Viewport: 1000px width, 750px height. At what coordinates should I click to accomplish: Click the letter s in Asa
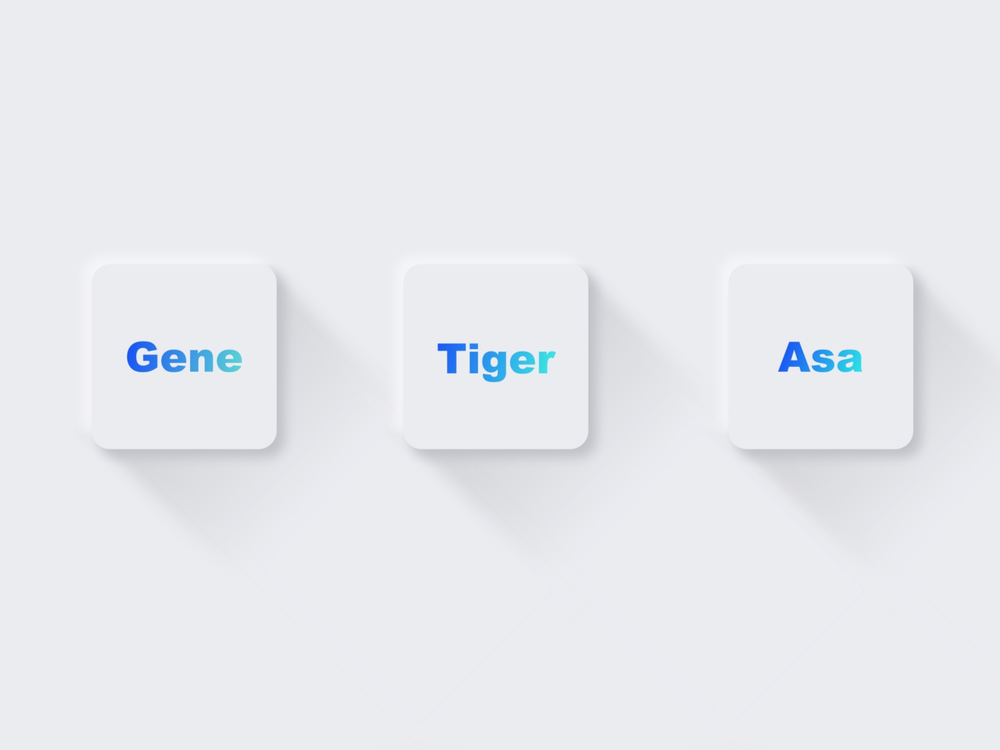[823, 360]
